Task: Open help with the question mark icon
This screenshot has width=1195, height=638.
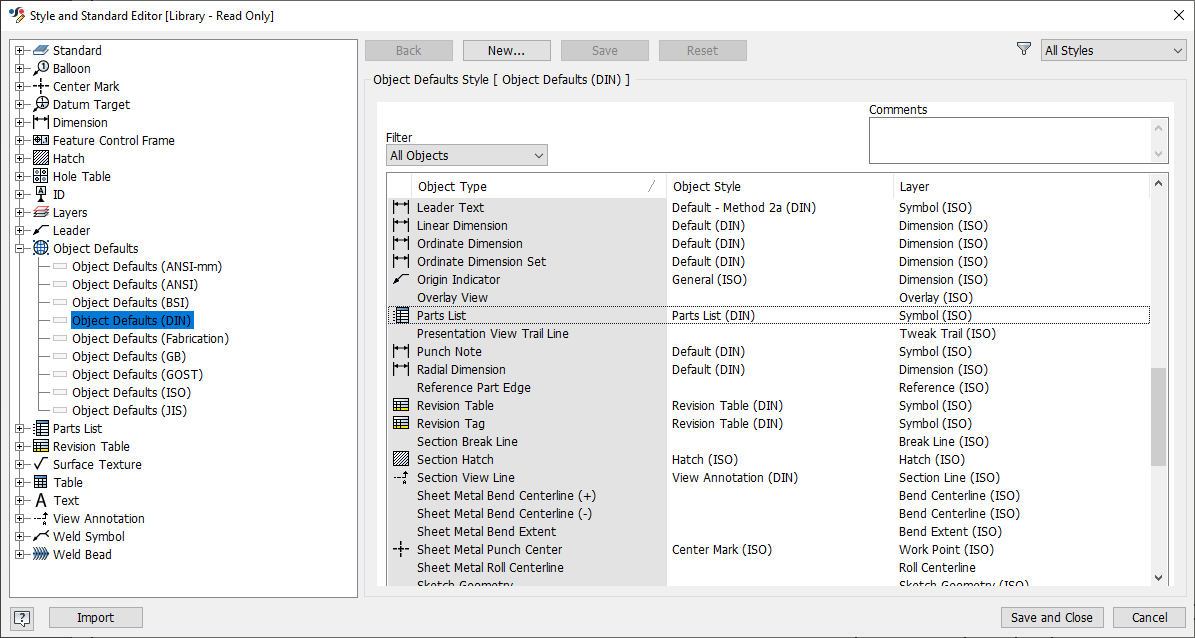Action: coord(22,618)
